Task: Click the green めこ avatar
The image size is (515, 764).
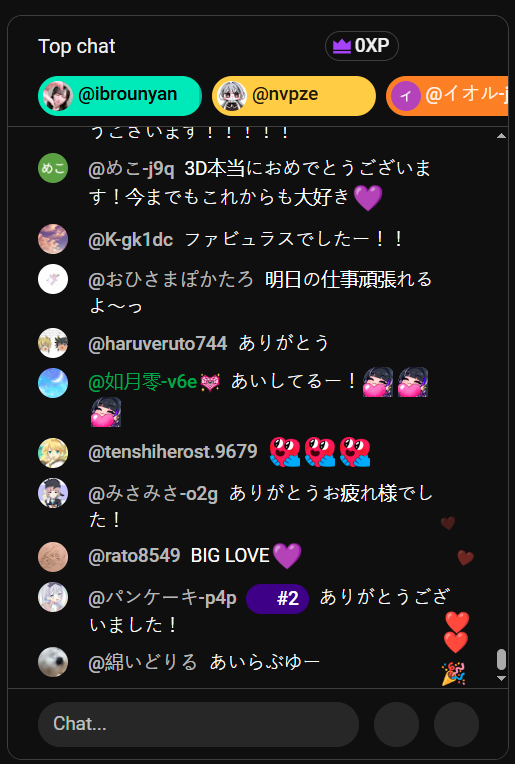Action: tap(53, 168)
